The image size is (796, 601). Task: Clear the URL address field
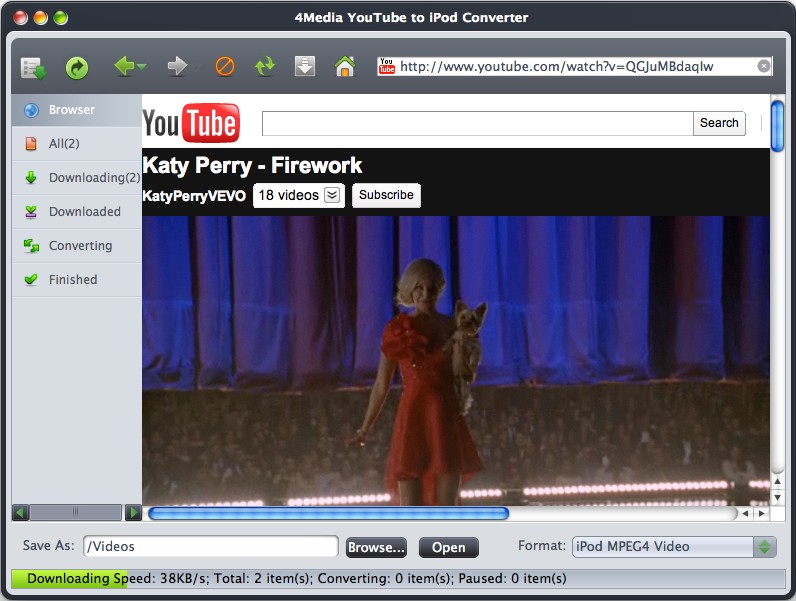pyautogui.click(x=763, y=66)
